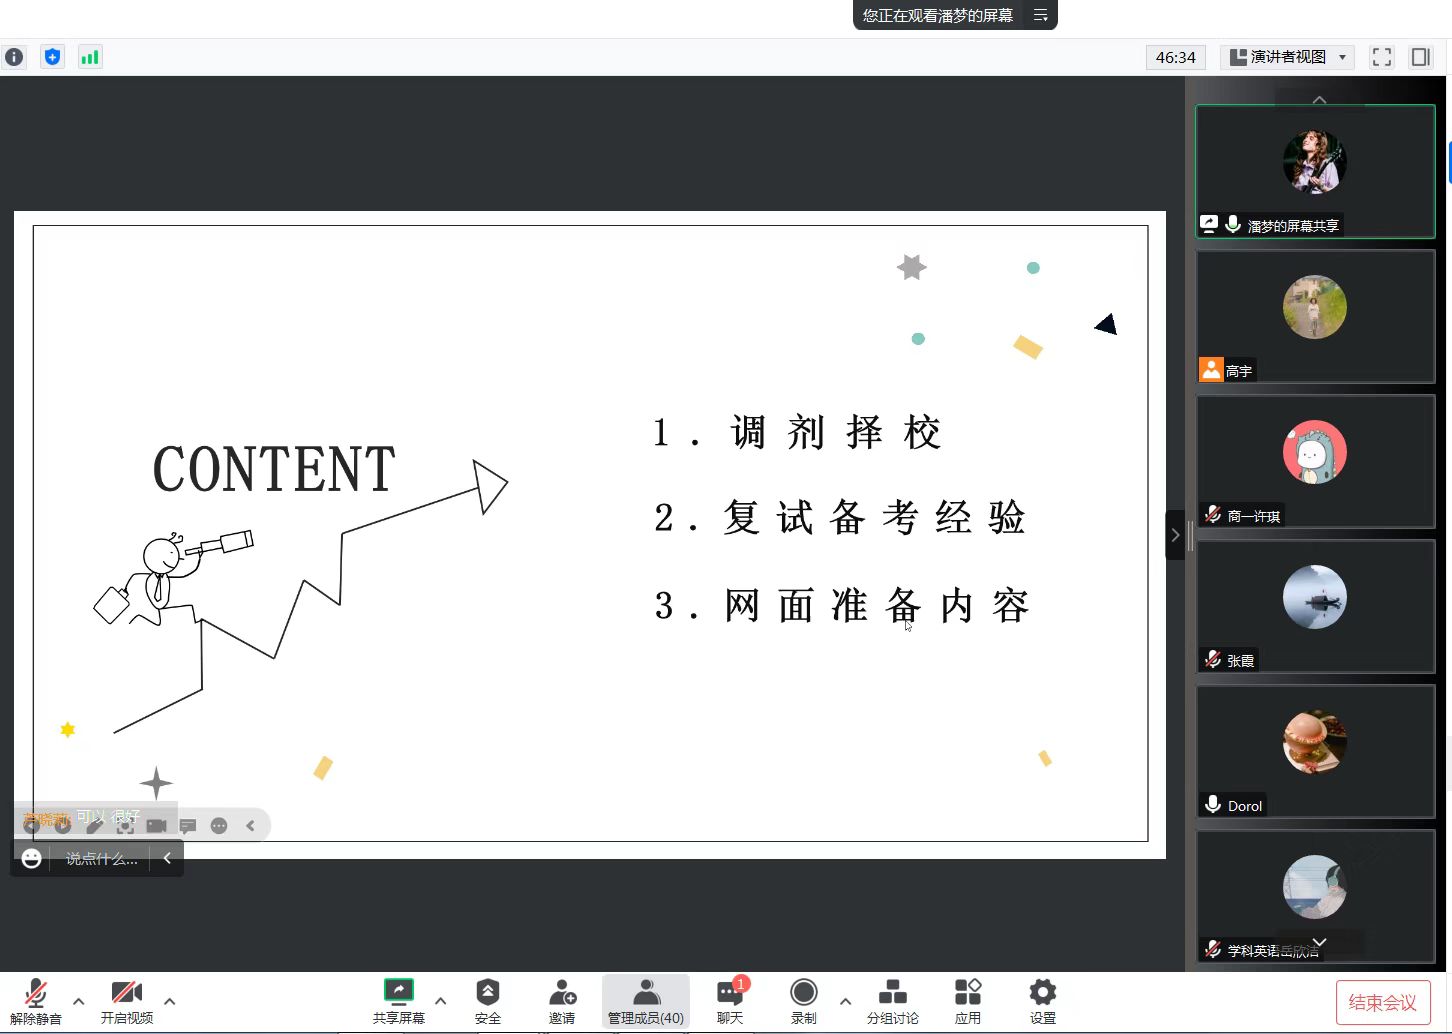
Task: Toggle the side panel layout icon
Action: point(1420,57)
